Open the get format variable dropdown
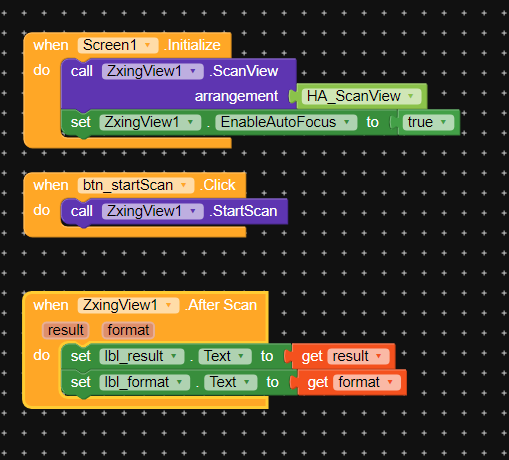Screen dimensions: 509x460 tap(367, 382)
